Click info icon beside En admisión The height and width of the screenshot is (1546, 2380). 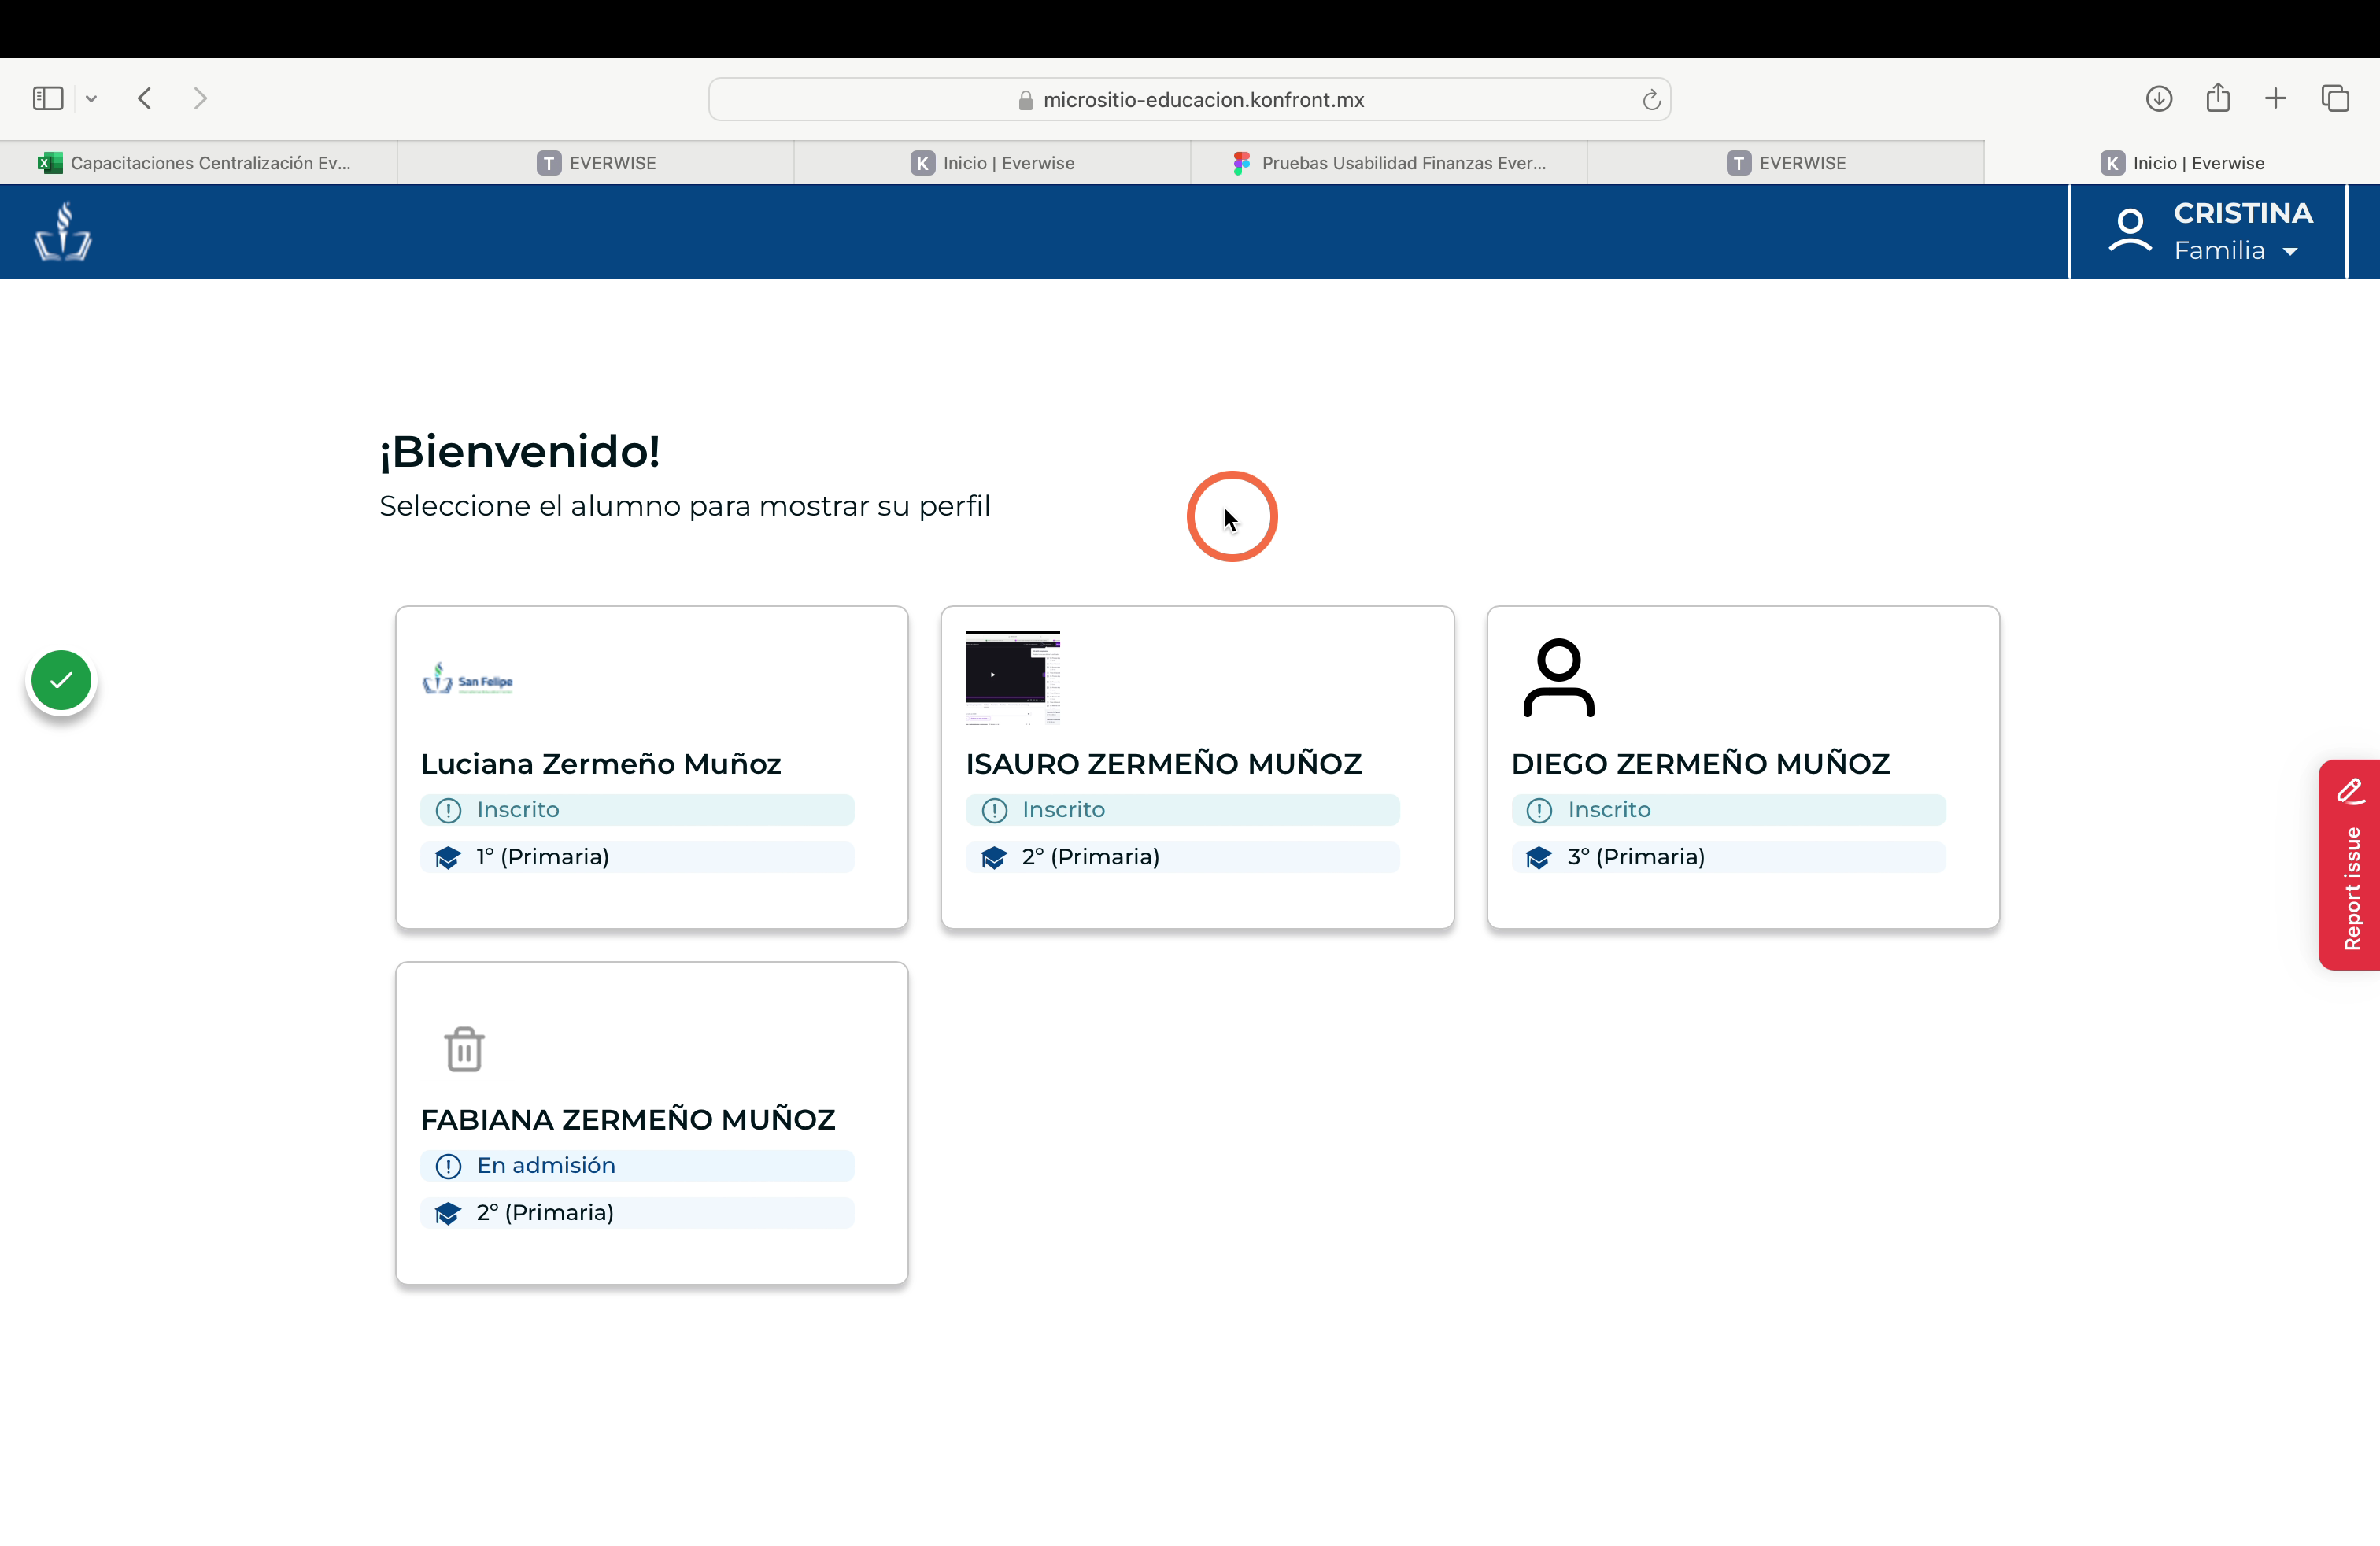448,1166
